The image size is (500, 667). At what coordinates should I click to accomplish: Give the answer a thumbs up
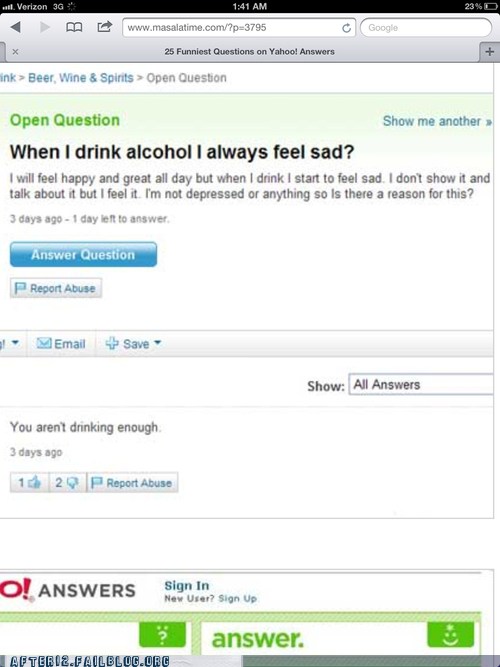tap(29, 482)
